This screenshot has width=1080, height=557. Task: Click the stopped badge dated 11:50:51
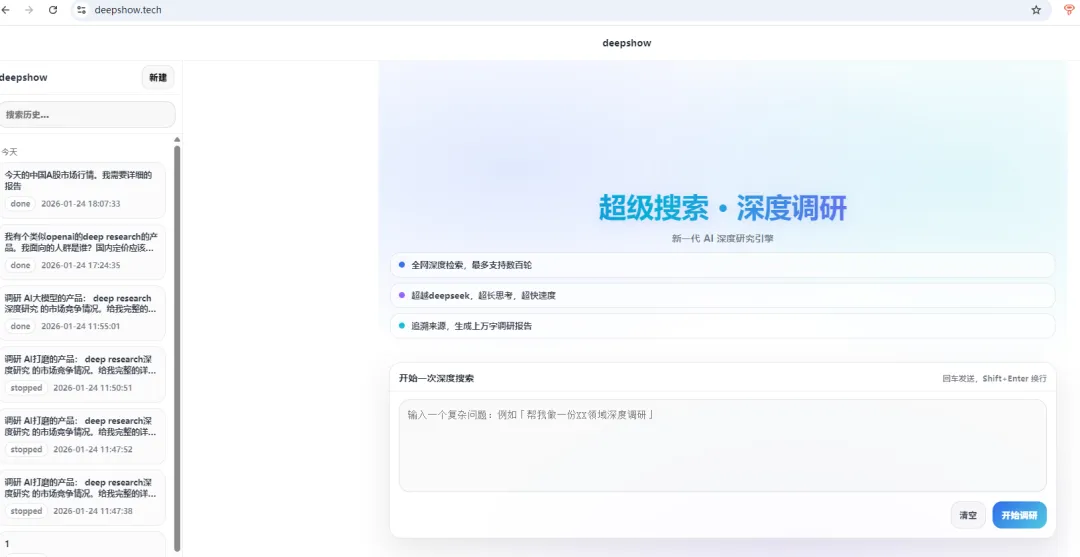point(26,388)
